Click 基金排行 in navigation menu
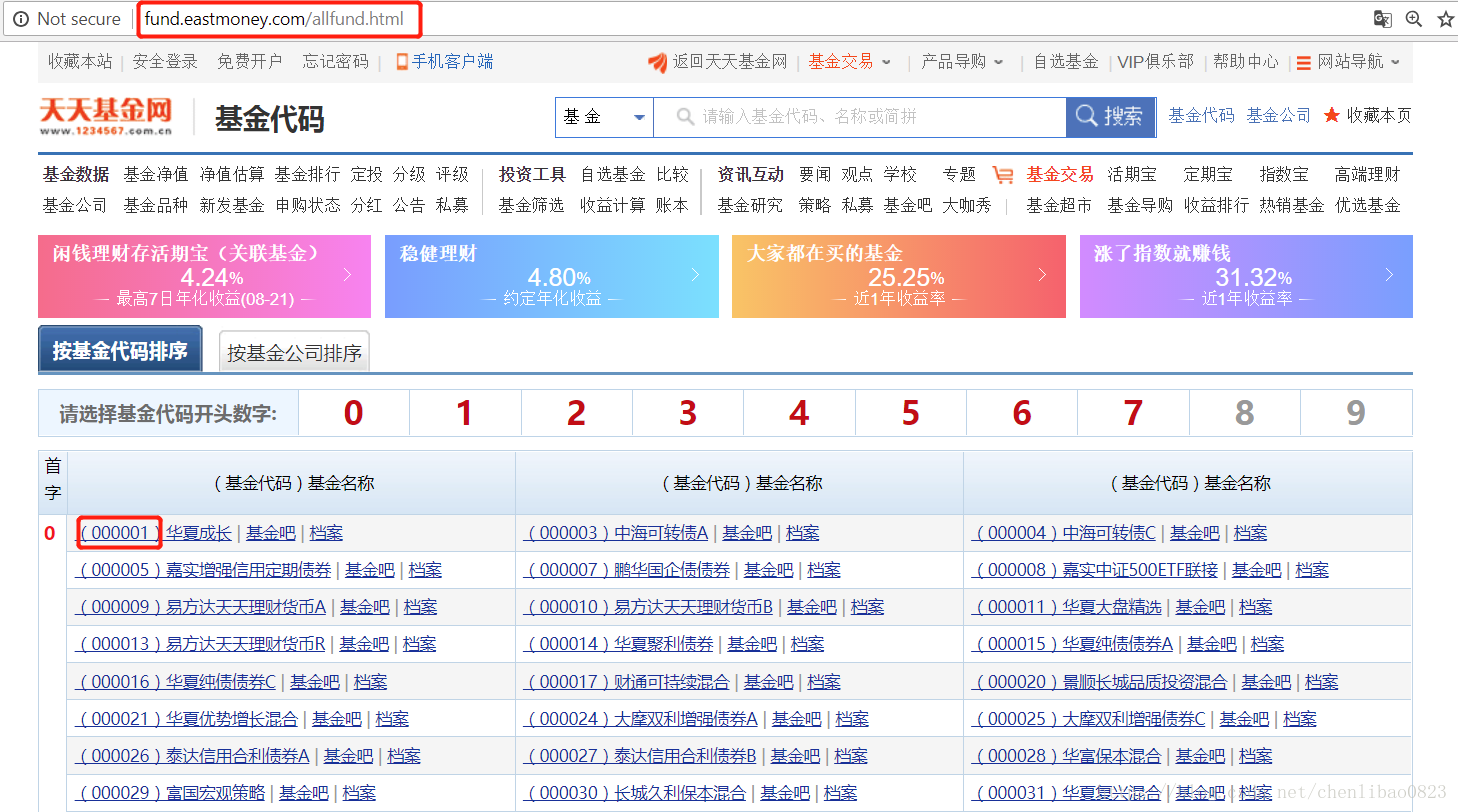This screenshot has width=1458, height=812. (307, 174)
